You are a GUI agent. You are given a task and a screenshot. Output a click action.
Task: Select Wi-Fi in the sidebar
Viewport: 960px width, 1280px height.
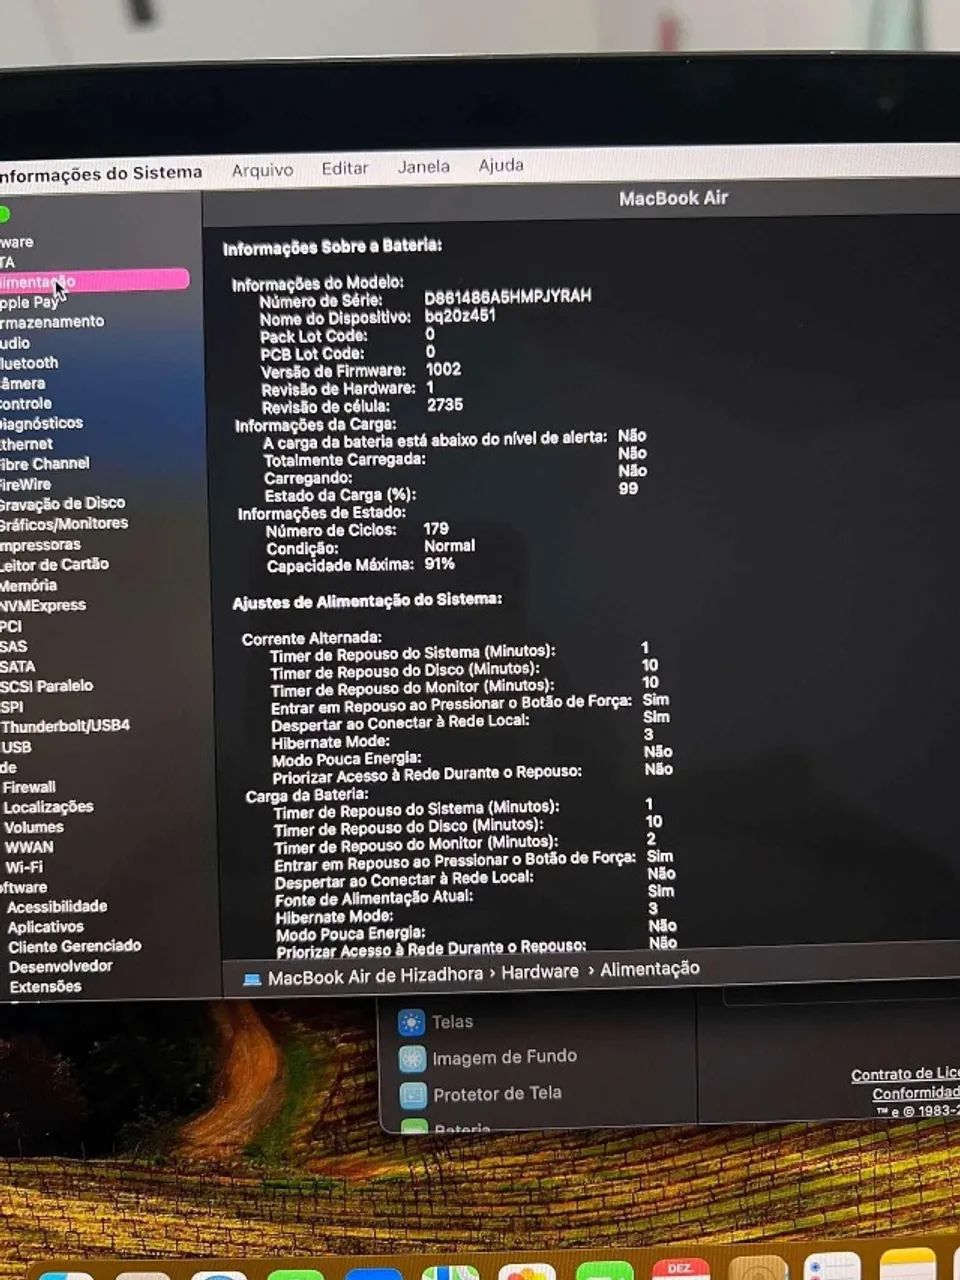tap(24, 867)
